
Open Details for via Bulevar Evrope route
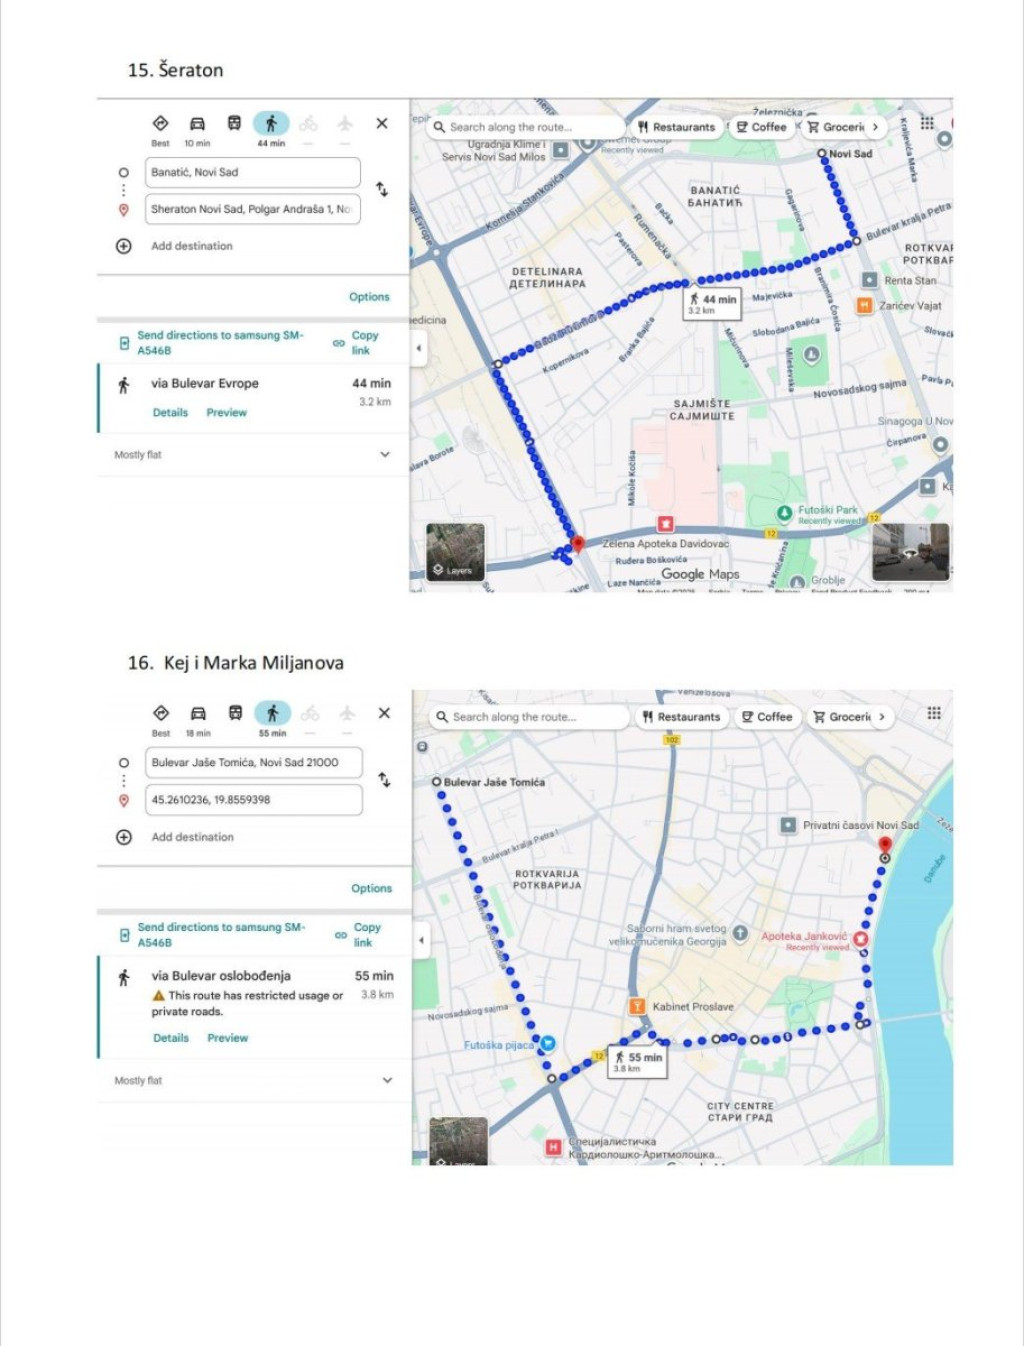[x=170, y=413]
